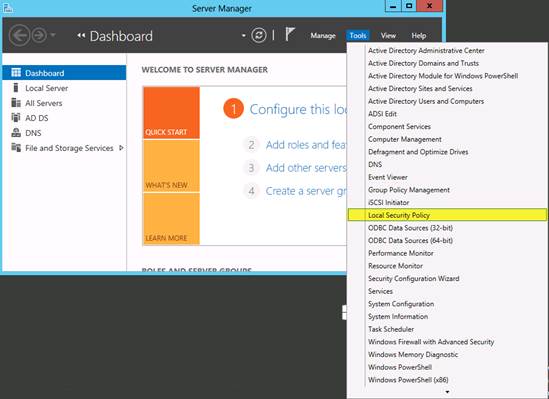The width and height of the screenshot is (549, 399).
Task: Click the QUICK START tile
Action: (x=171, y=113)
